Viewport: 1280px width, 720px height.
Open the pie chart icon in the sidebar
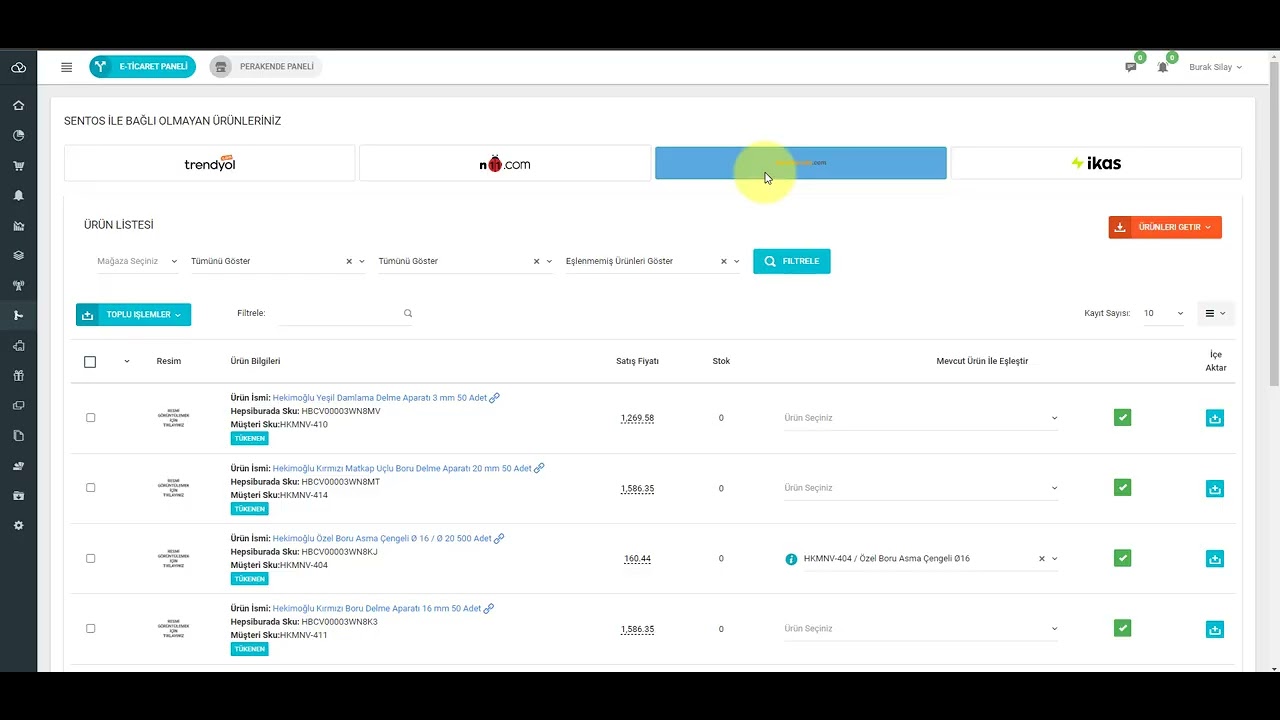[18, 135]
